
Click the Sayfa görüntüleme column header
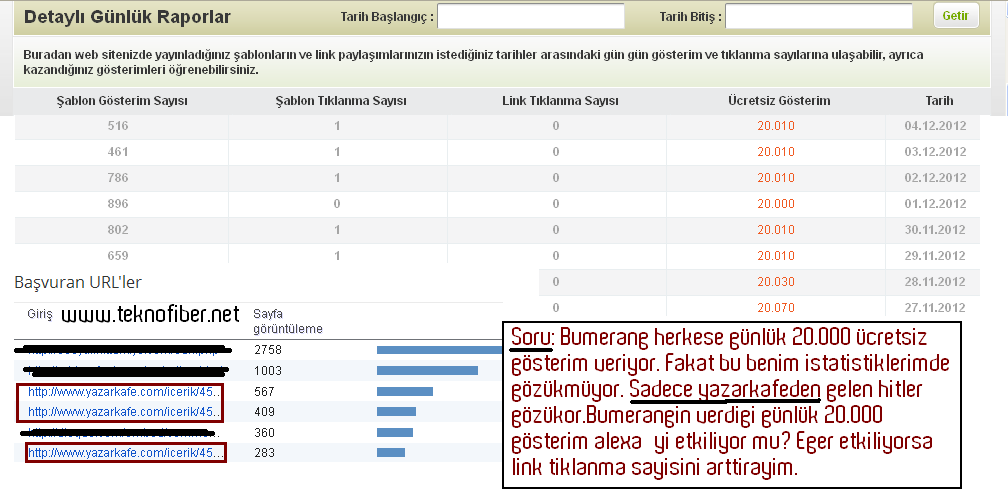[288, 322]
